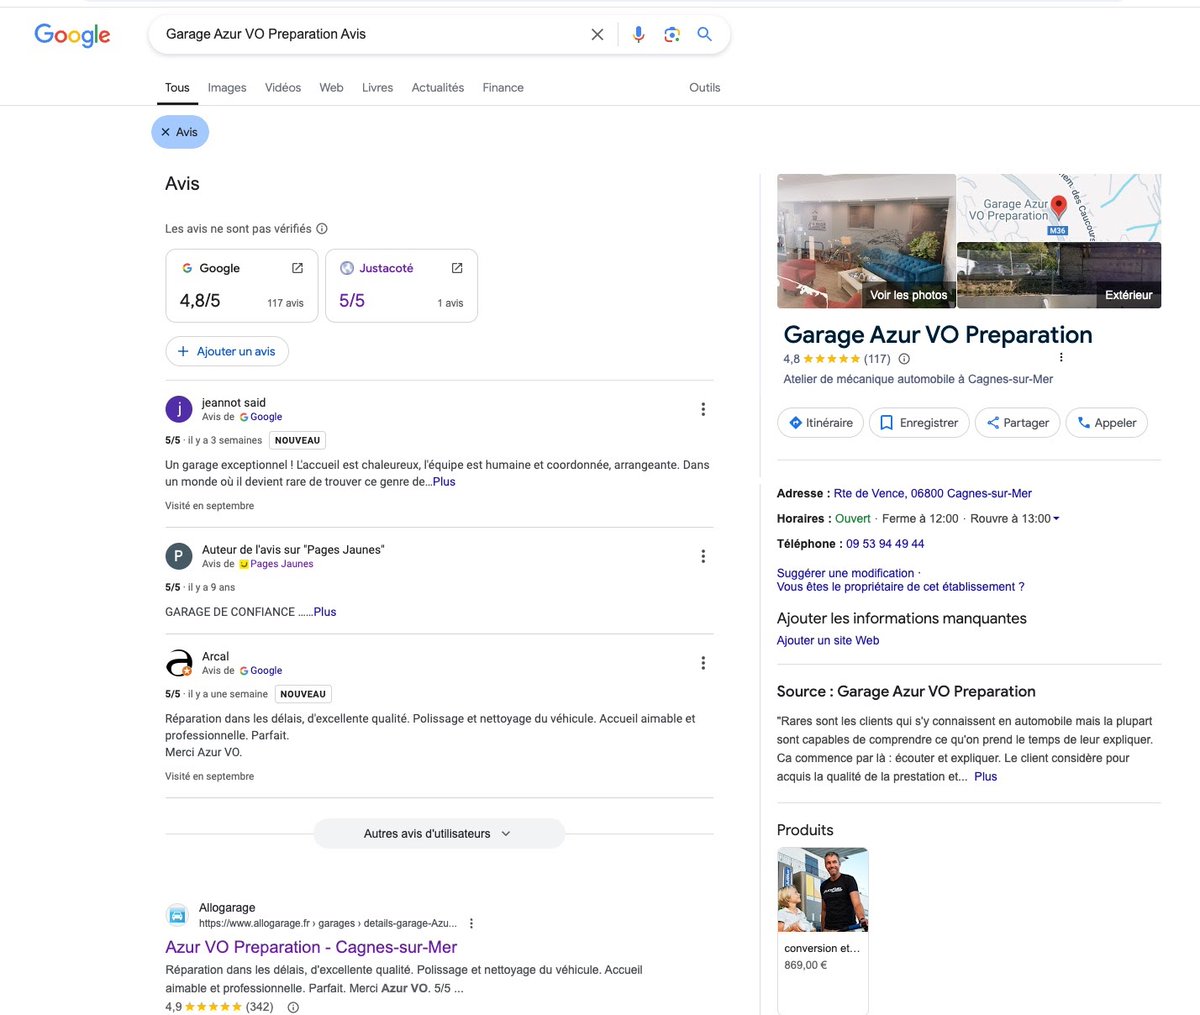Screen dimensions: 1200x1015
Task: Click the Allogarage favicon
Action: click(x=177, y=915)
